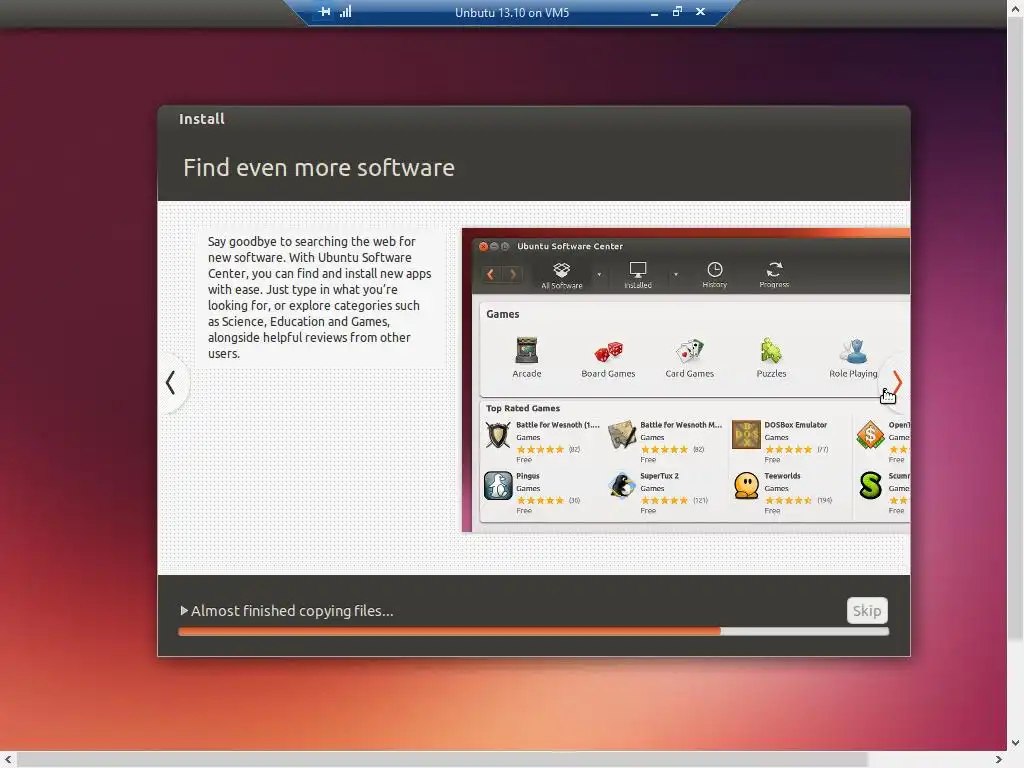Click the green S Scumm icon
The height and width of the screenshot is (768, 1024).
pos(870,486)
